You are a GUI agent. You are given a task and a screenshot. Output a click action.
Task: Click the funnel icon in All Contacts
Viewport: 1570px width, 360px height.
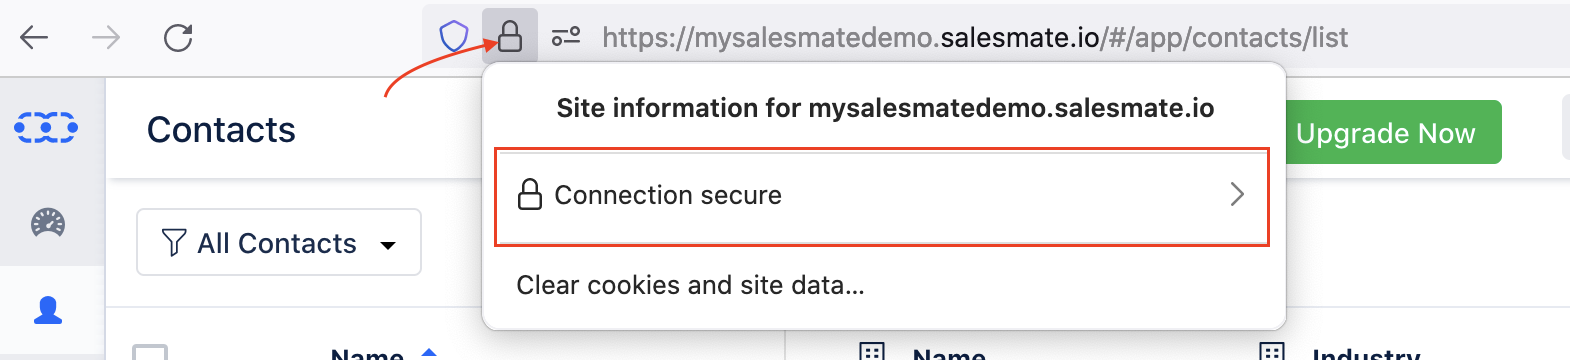[174, 242]
